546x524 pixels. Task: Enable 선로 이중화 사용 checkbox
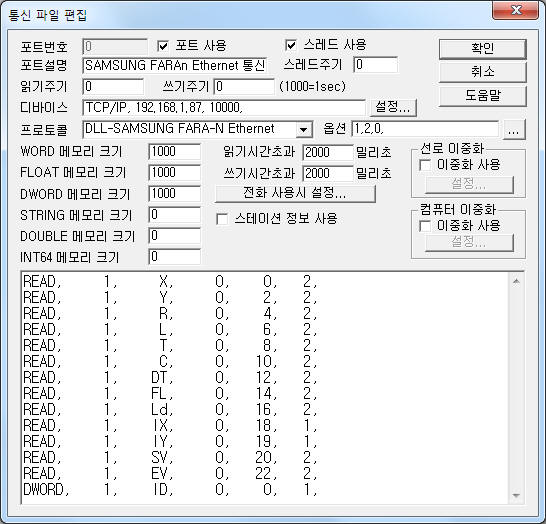[425, 165]
